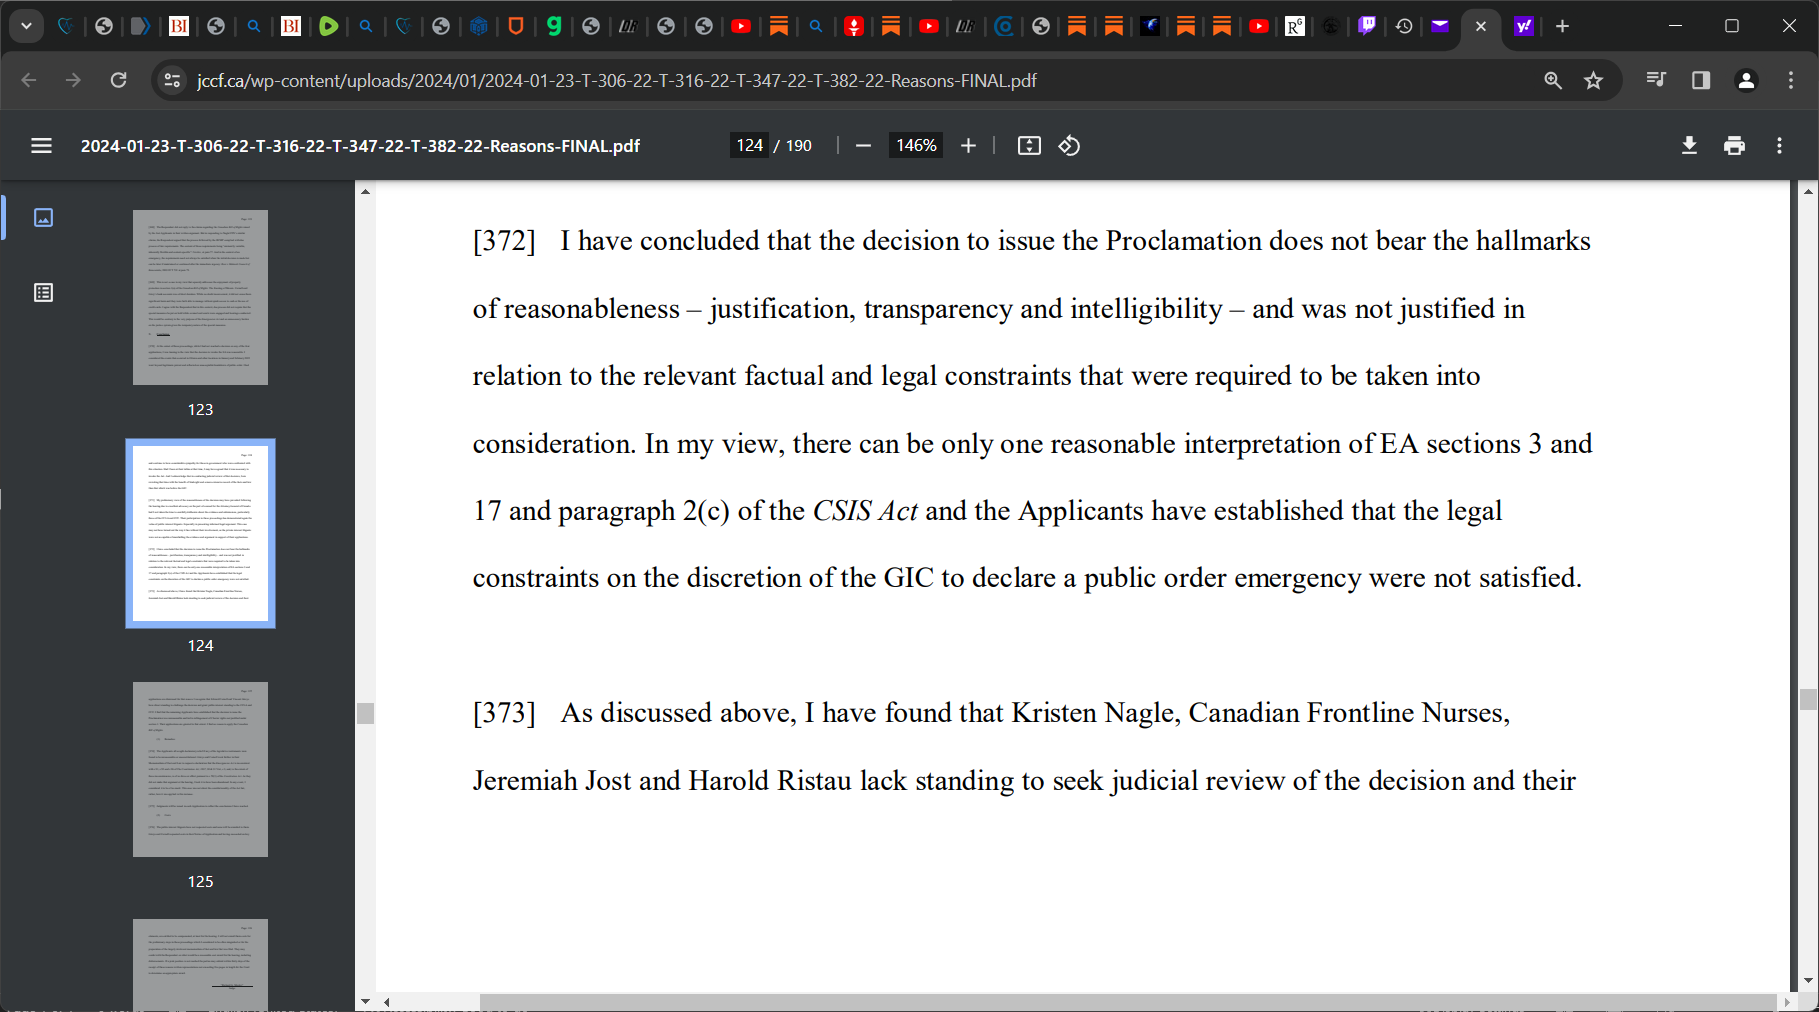Switch to the ResearchGate R tab
Viewport: 1819px width, 1012px height.
click(x=1295, y=26)
